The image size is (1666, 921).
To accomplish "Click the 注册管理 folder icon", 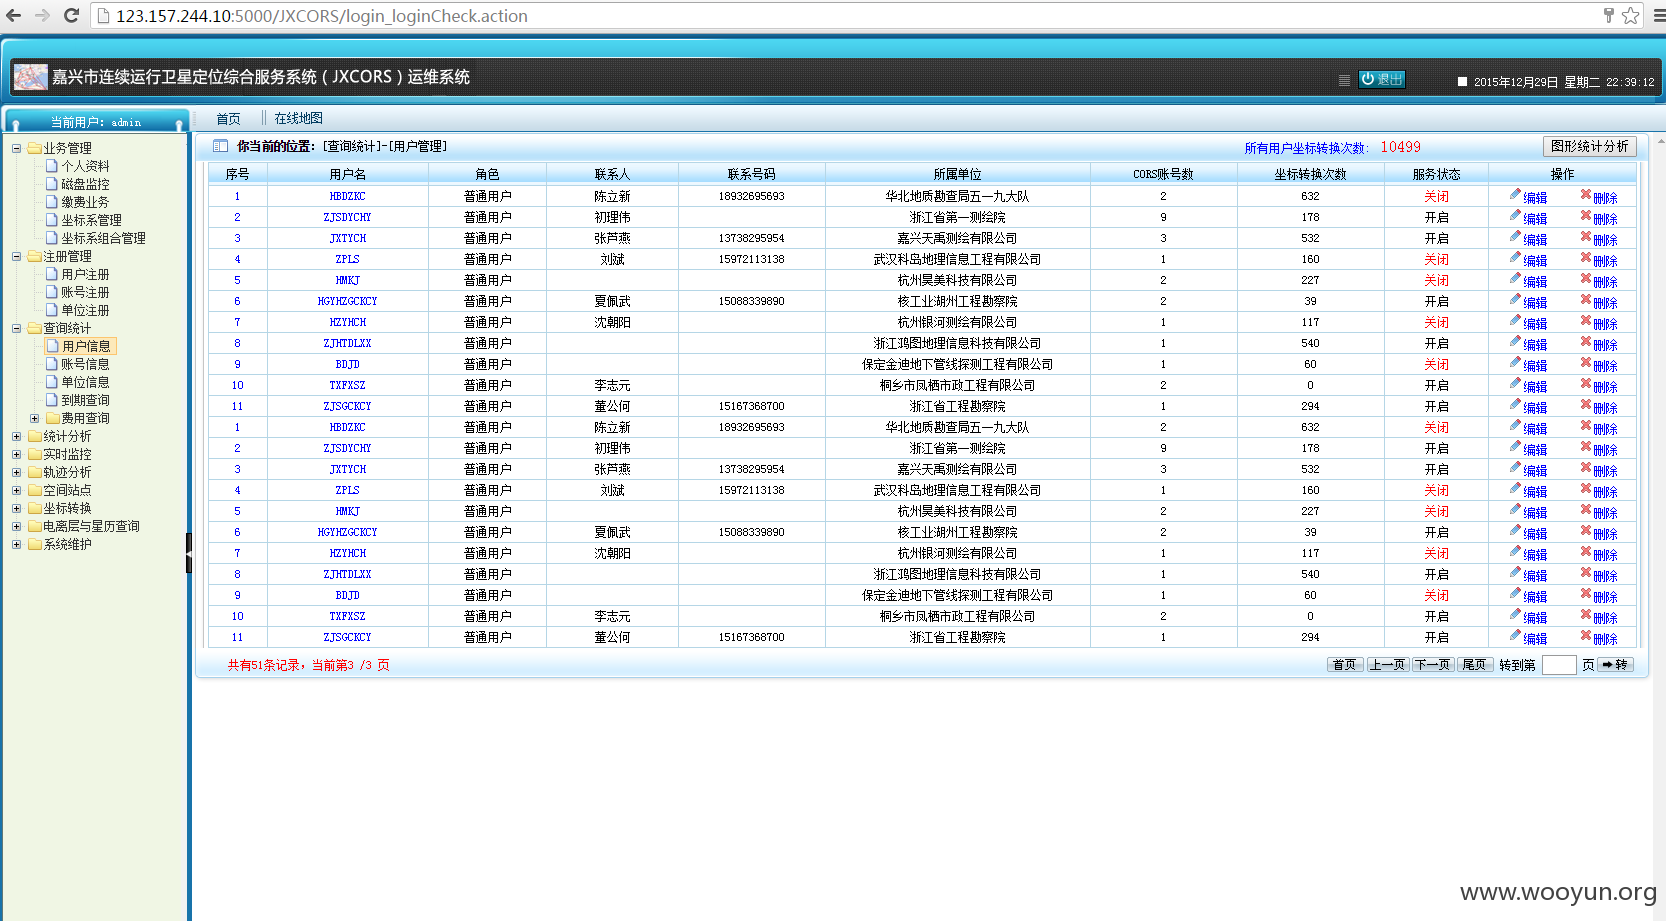I will pos(35,256).
